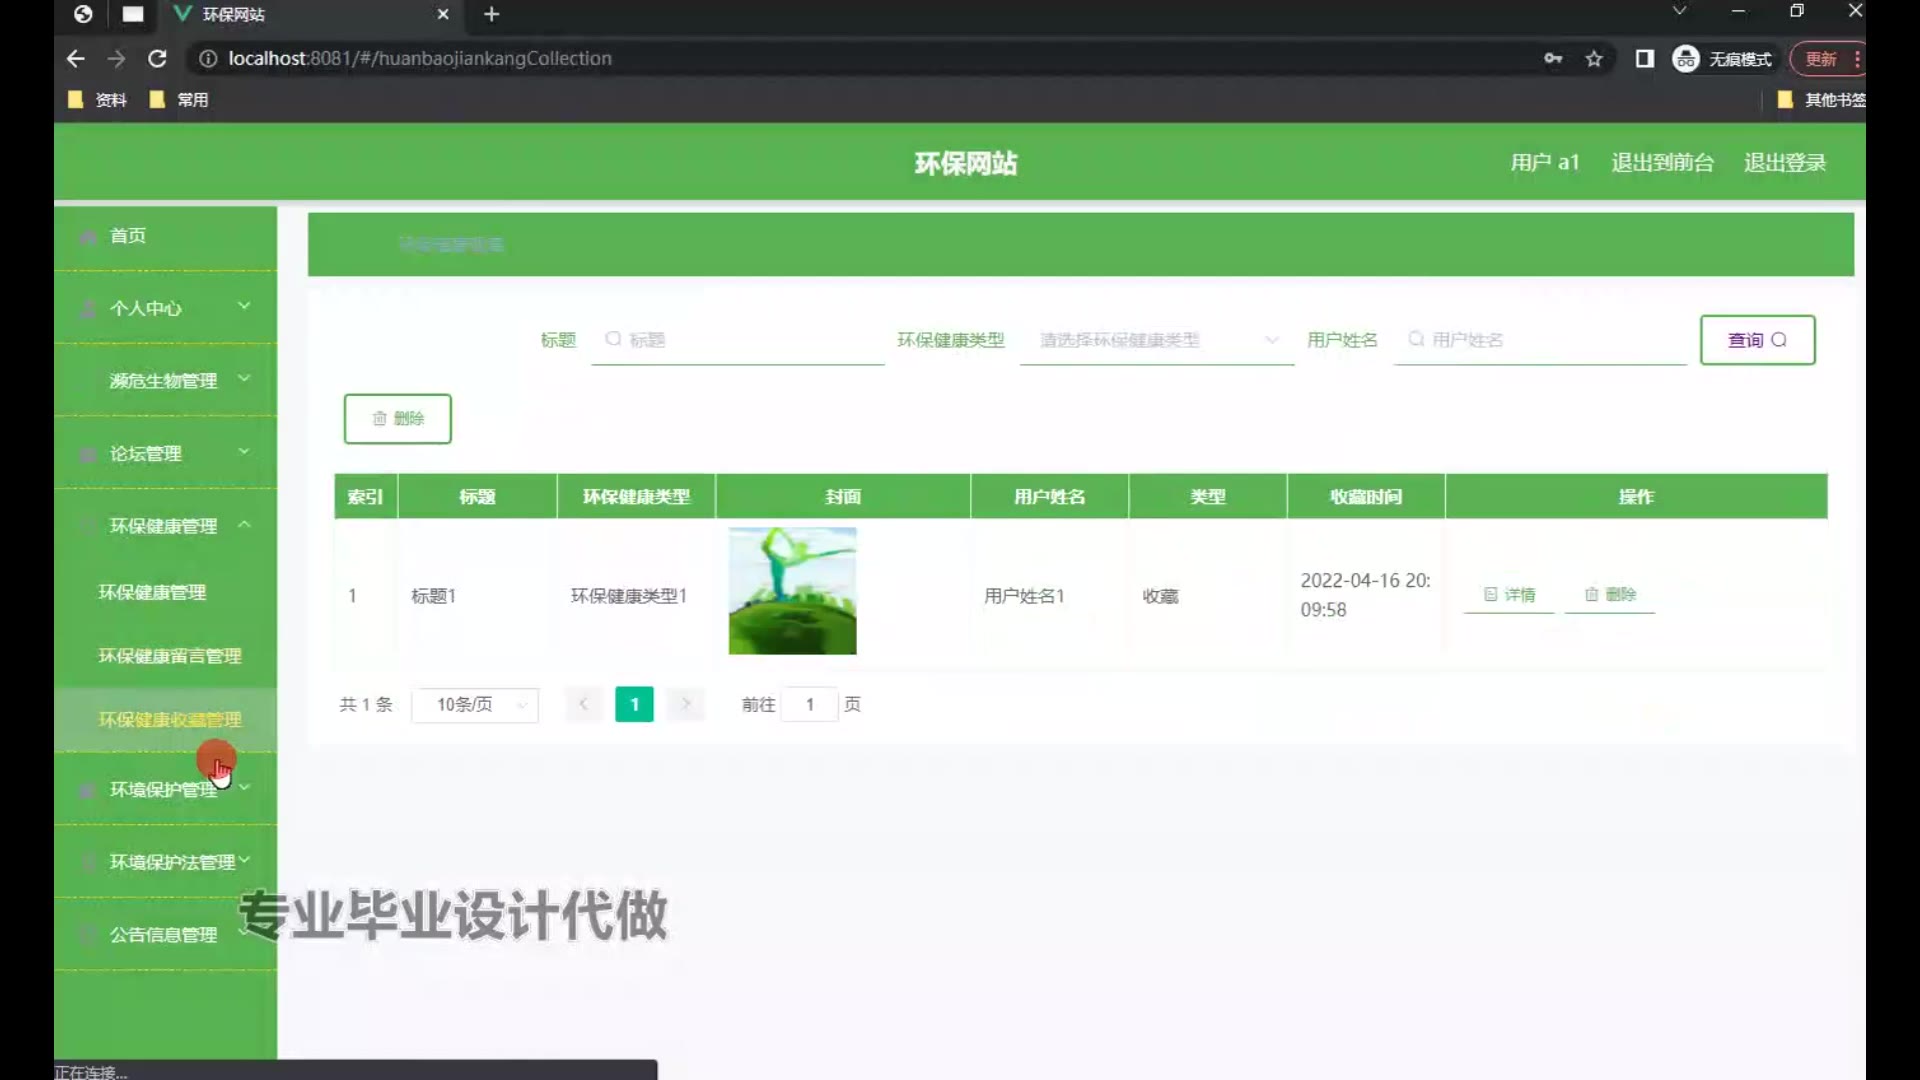
Task: Click the password key icon in address bar
Action: tap(1553, 59)
